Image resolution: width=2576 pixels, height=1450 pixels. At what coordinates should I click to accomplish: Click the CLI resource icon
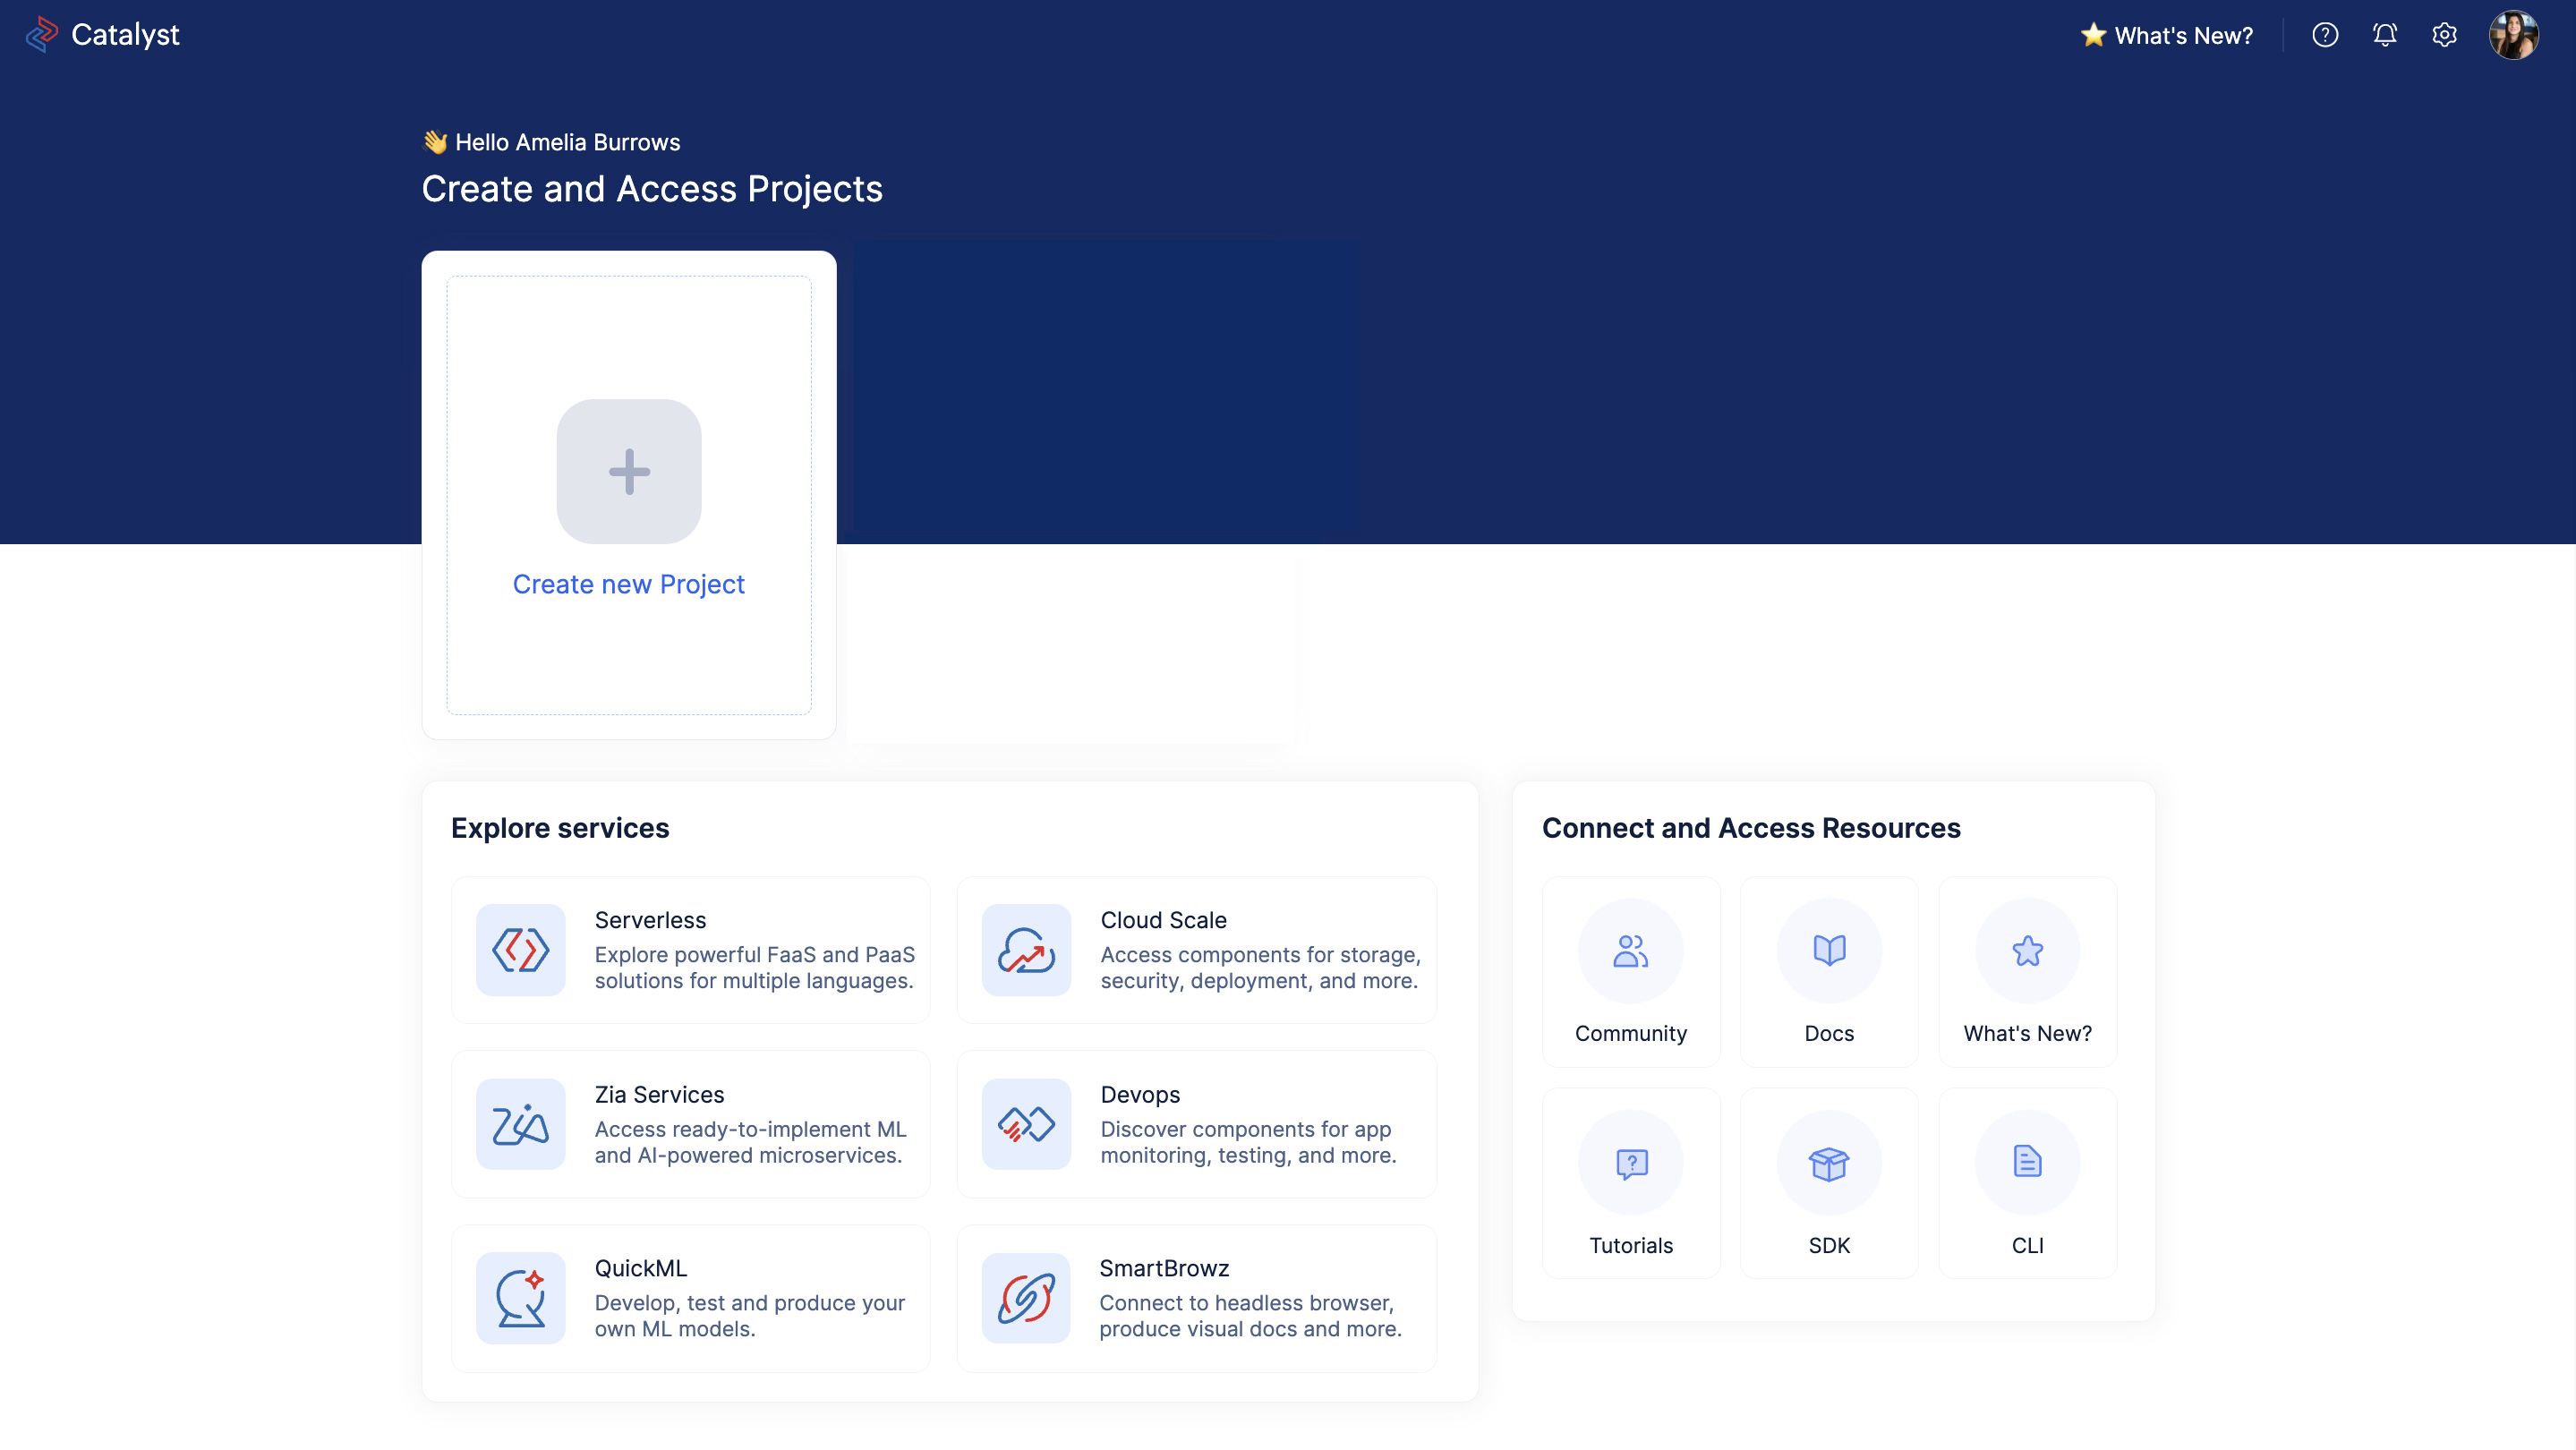[2026, 1162]
